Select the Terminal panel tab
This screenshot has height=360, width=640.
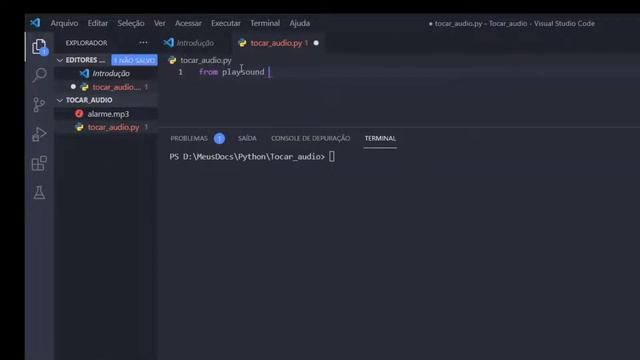(380, 138)
